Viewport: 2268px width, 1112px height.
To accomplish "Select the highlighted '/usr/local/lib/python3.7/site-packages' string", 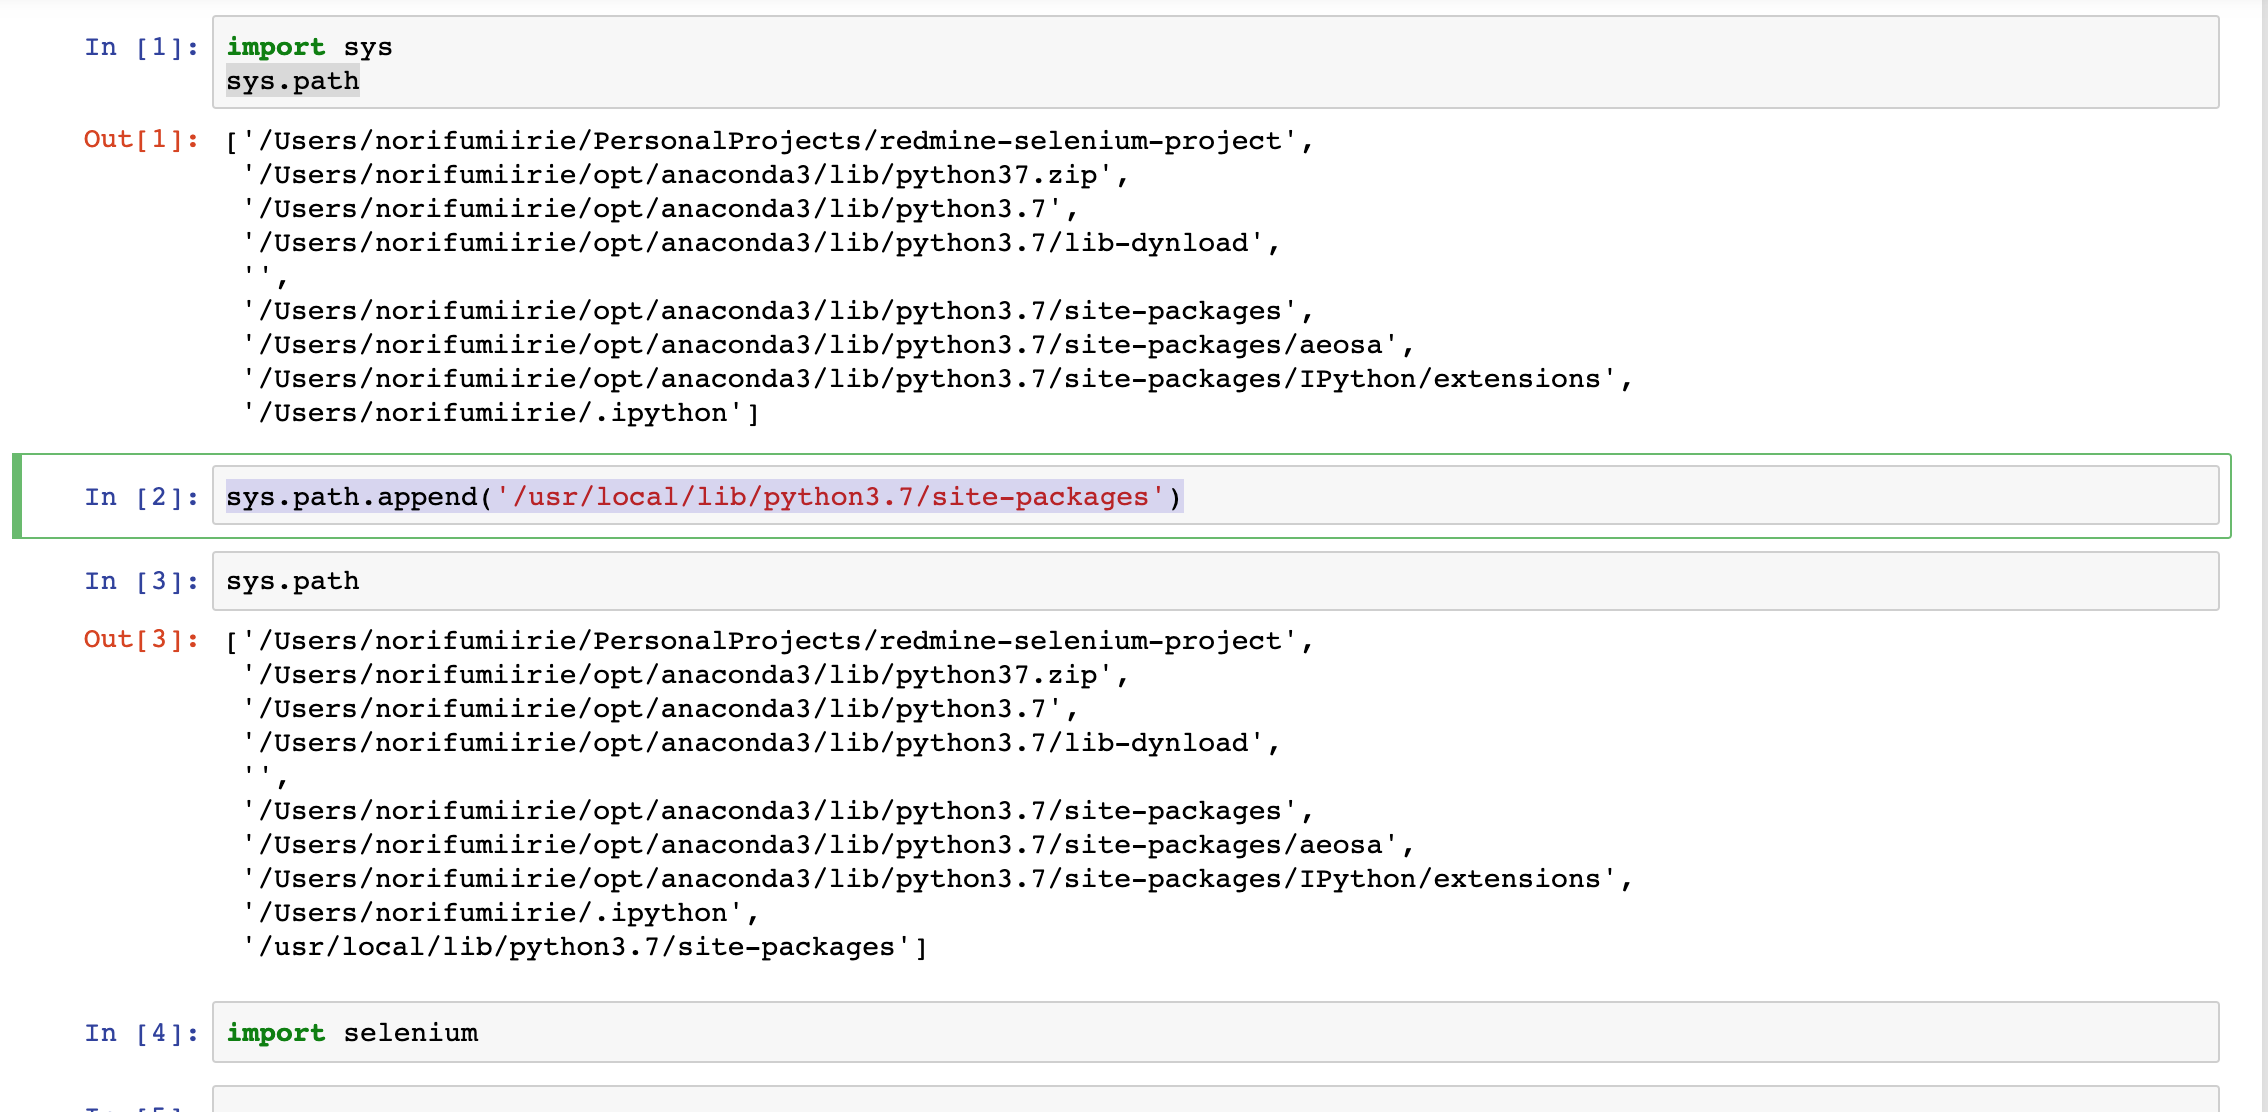I will (x=836, y=496).
